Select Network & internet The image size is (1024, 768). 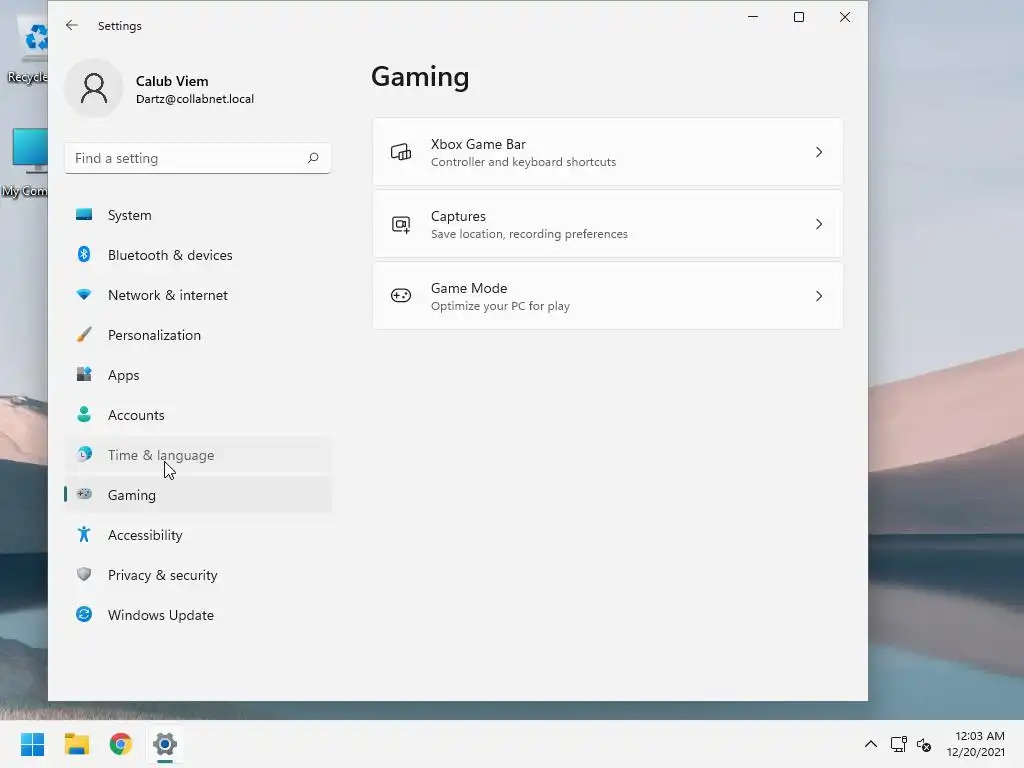(198, 295)
